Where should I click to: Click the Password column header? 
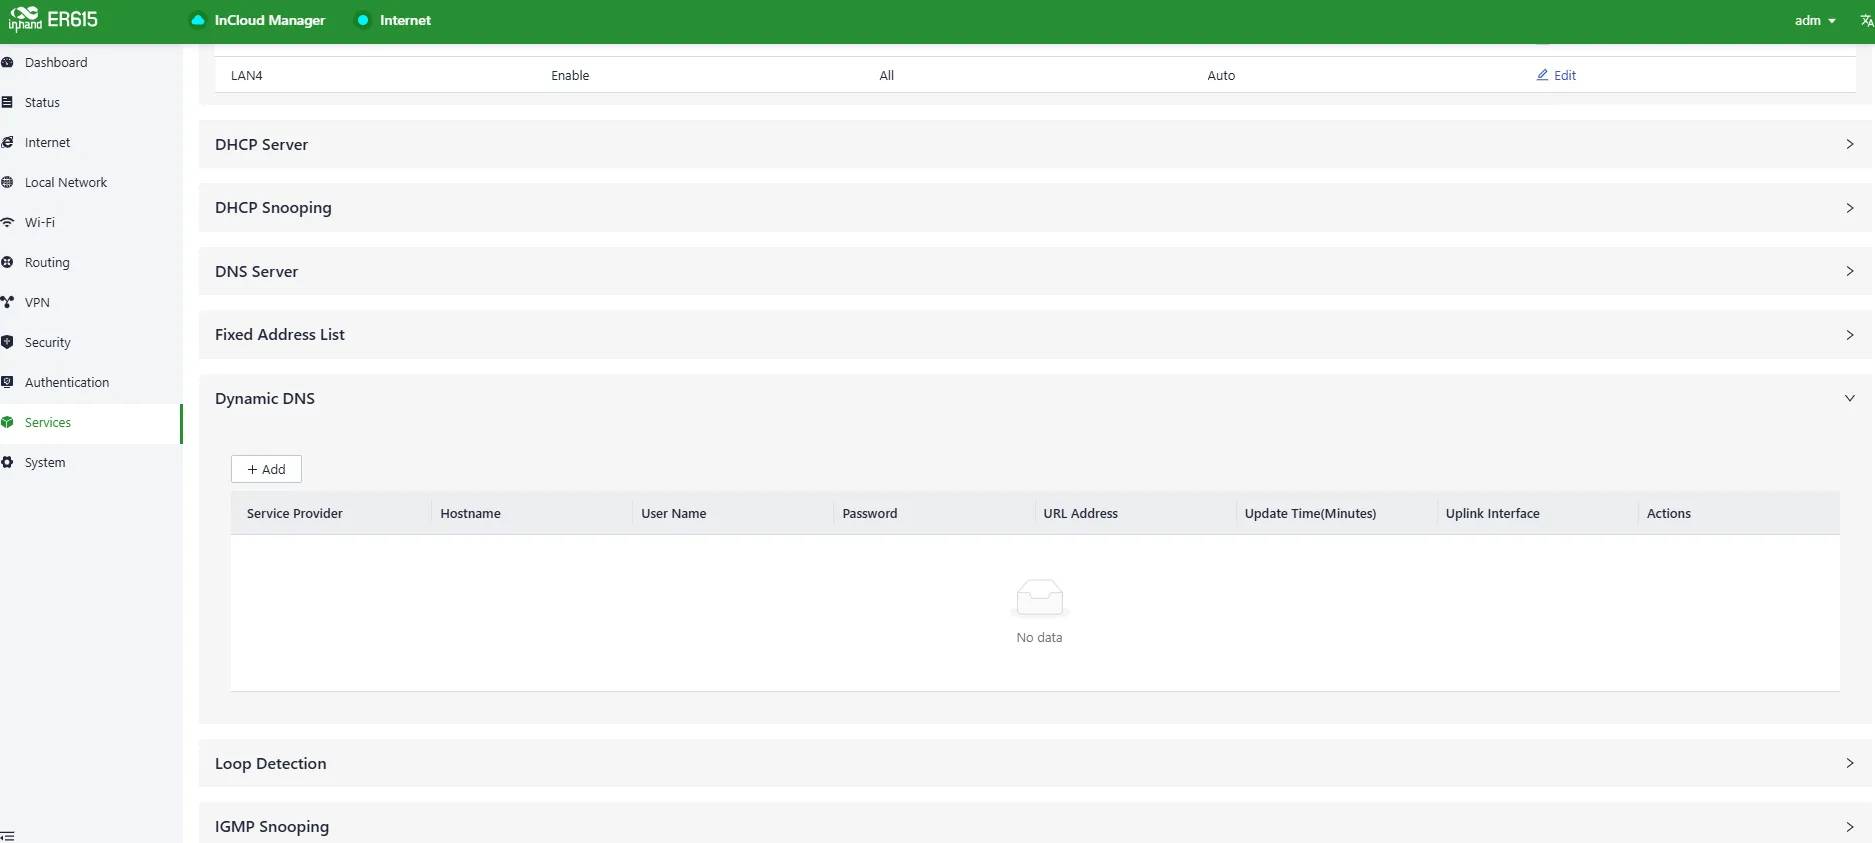869,513
